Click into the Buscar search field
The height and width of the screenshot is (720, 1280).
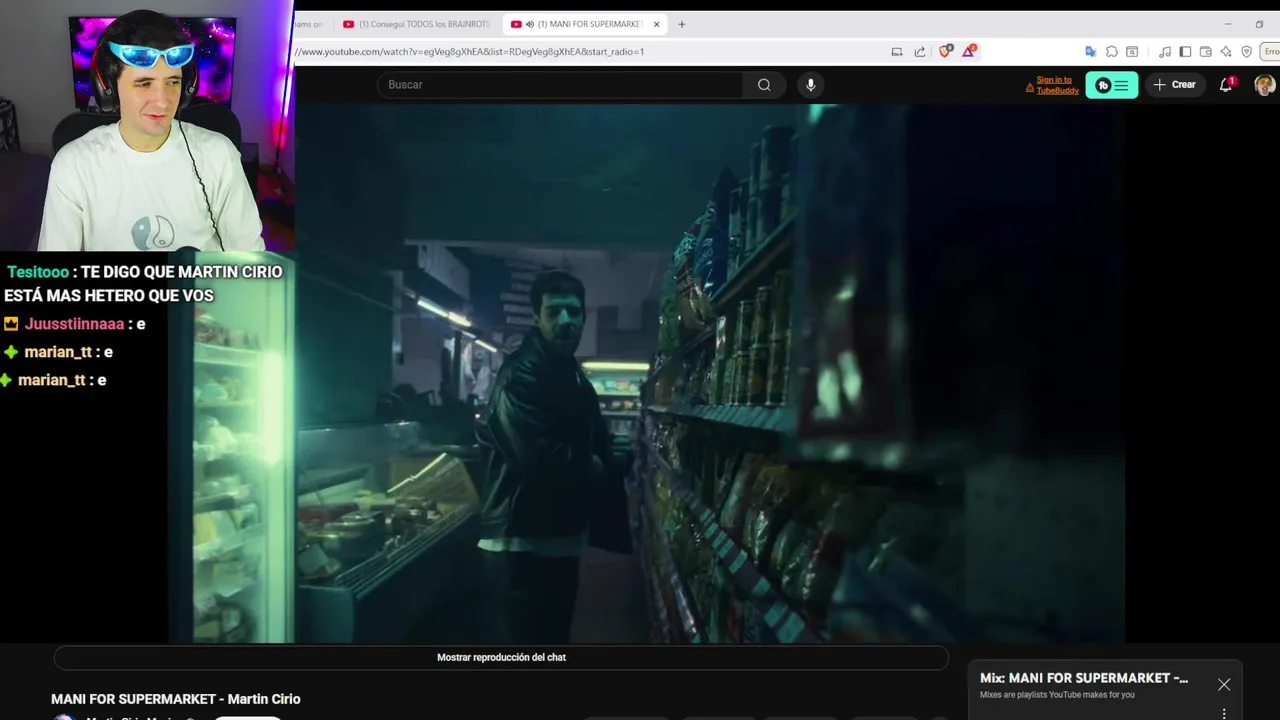click(560, 85)
